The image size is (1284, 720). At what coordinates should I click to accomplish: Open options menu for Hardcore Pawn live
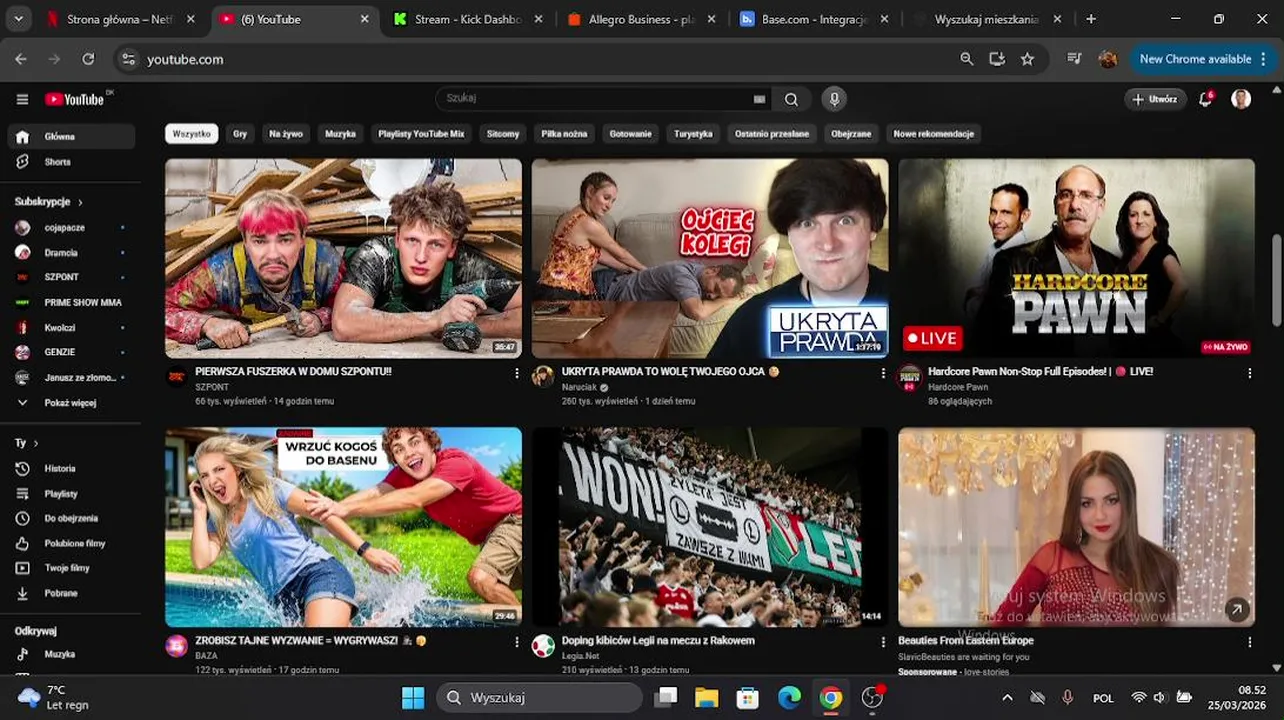pyautogui.click(x=1250, y=373)
